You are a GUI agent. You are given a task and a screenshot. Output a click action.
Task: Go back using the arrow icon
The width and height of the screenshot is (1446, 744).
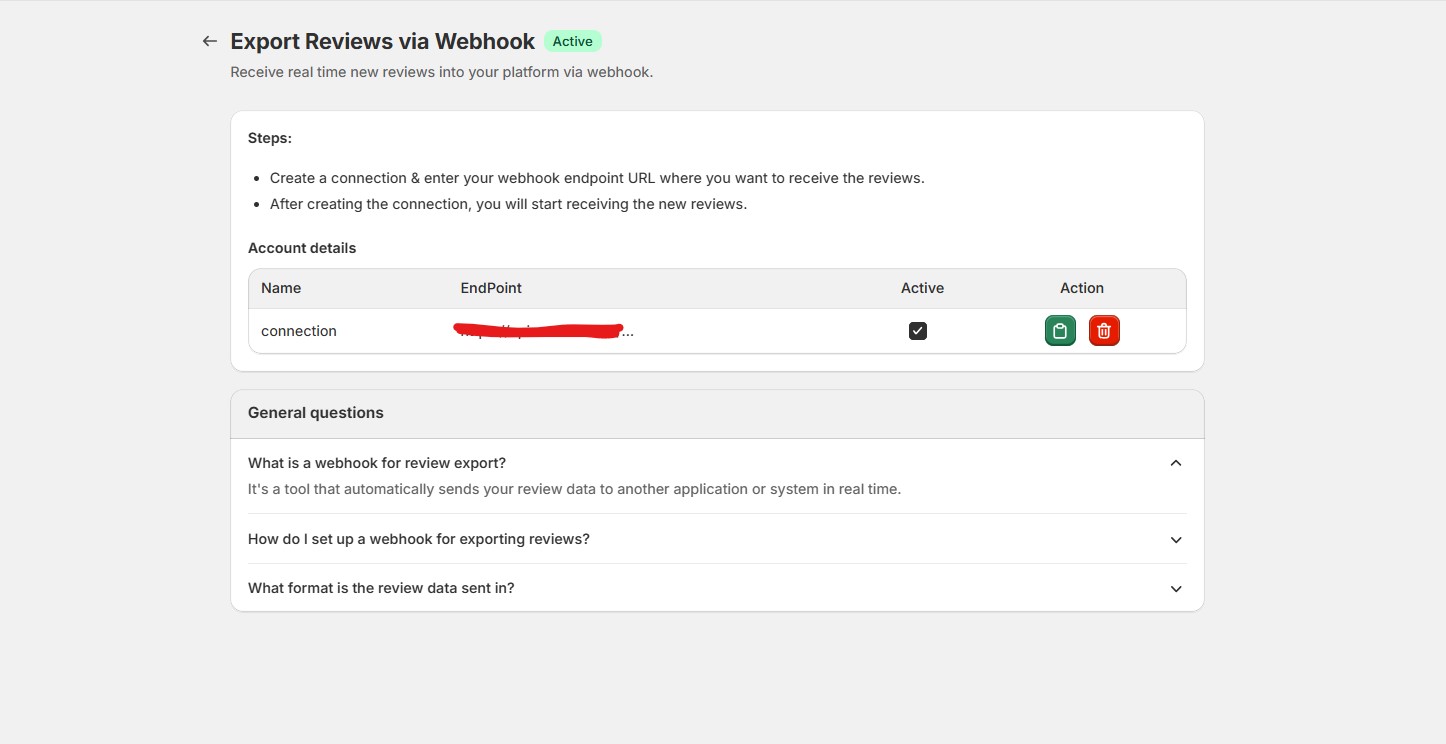click(x=209, y=41)
